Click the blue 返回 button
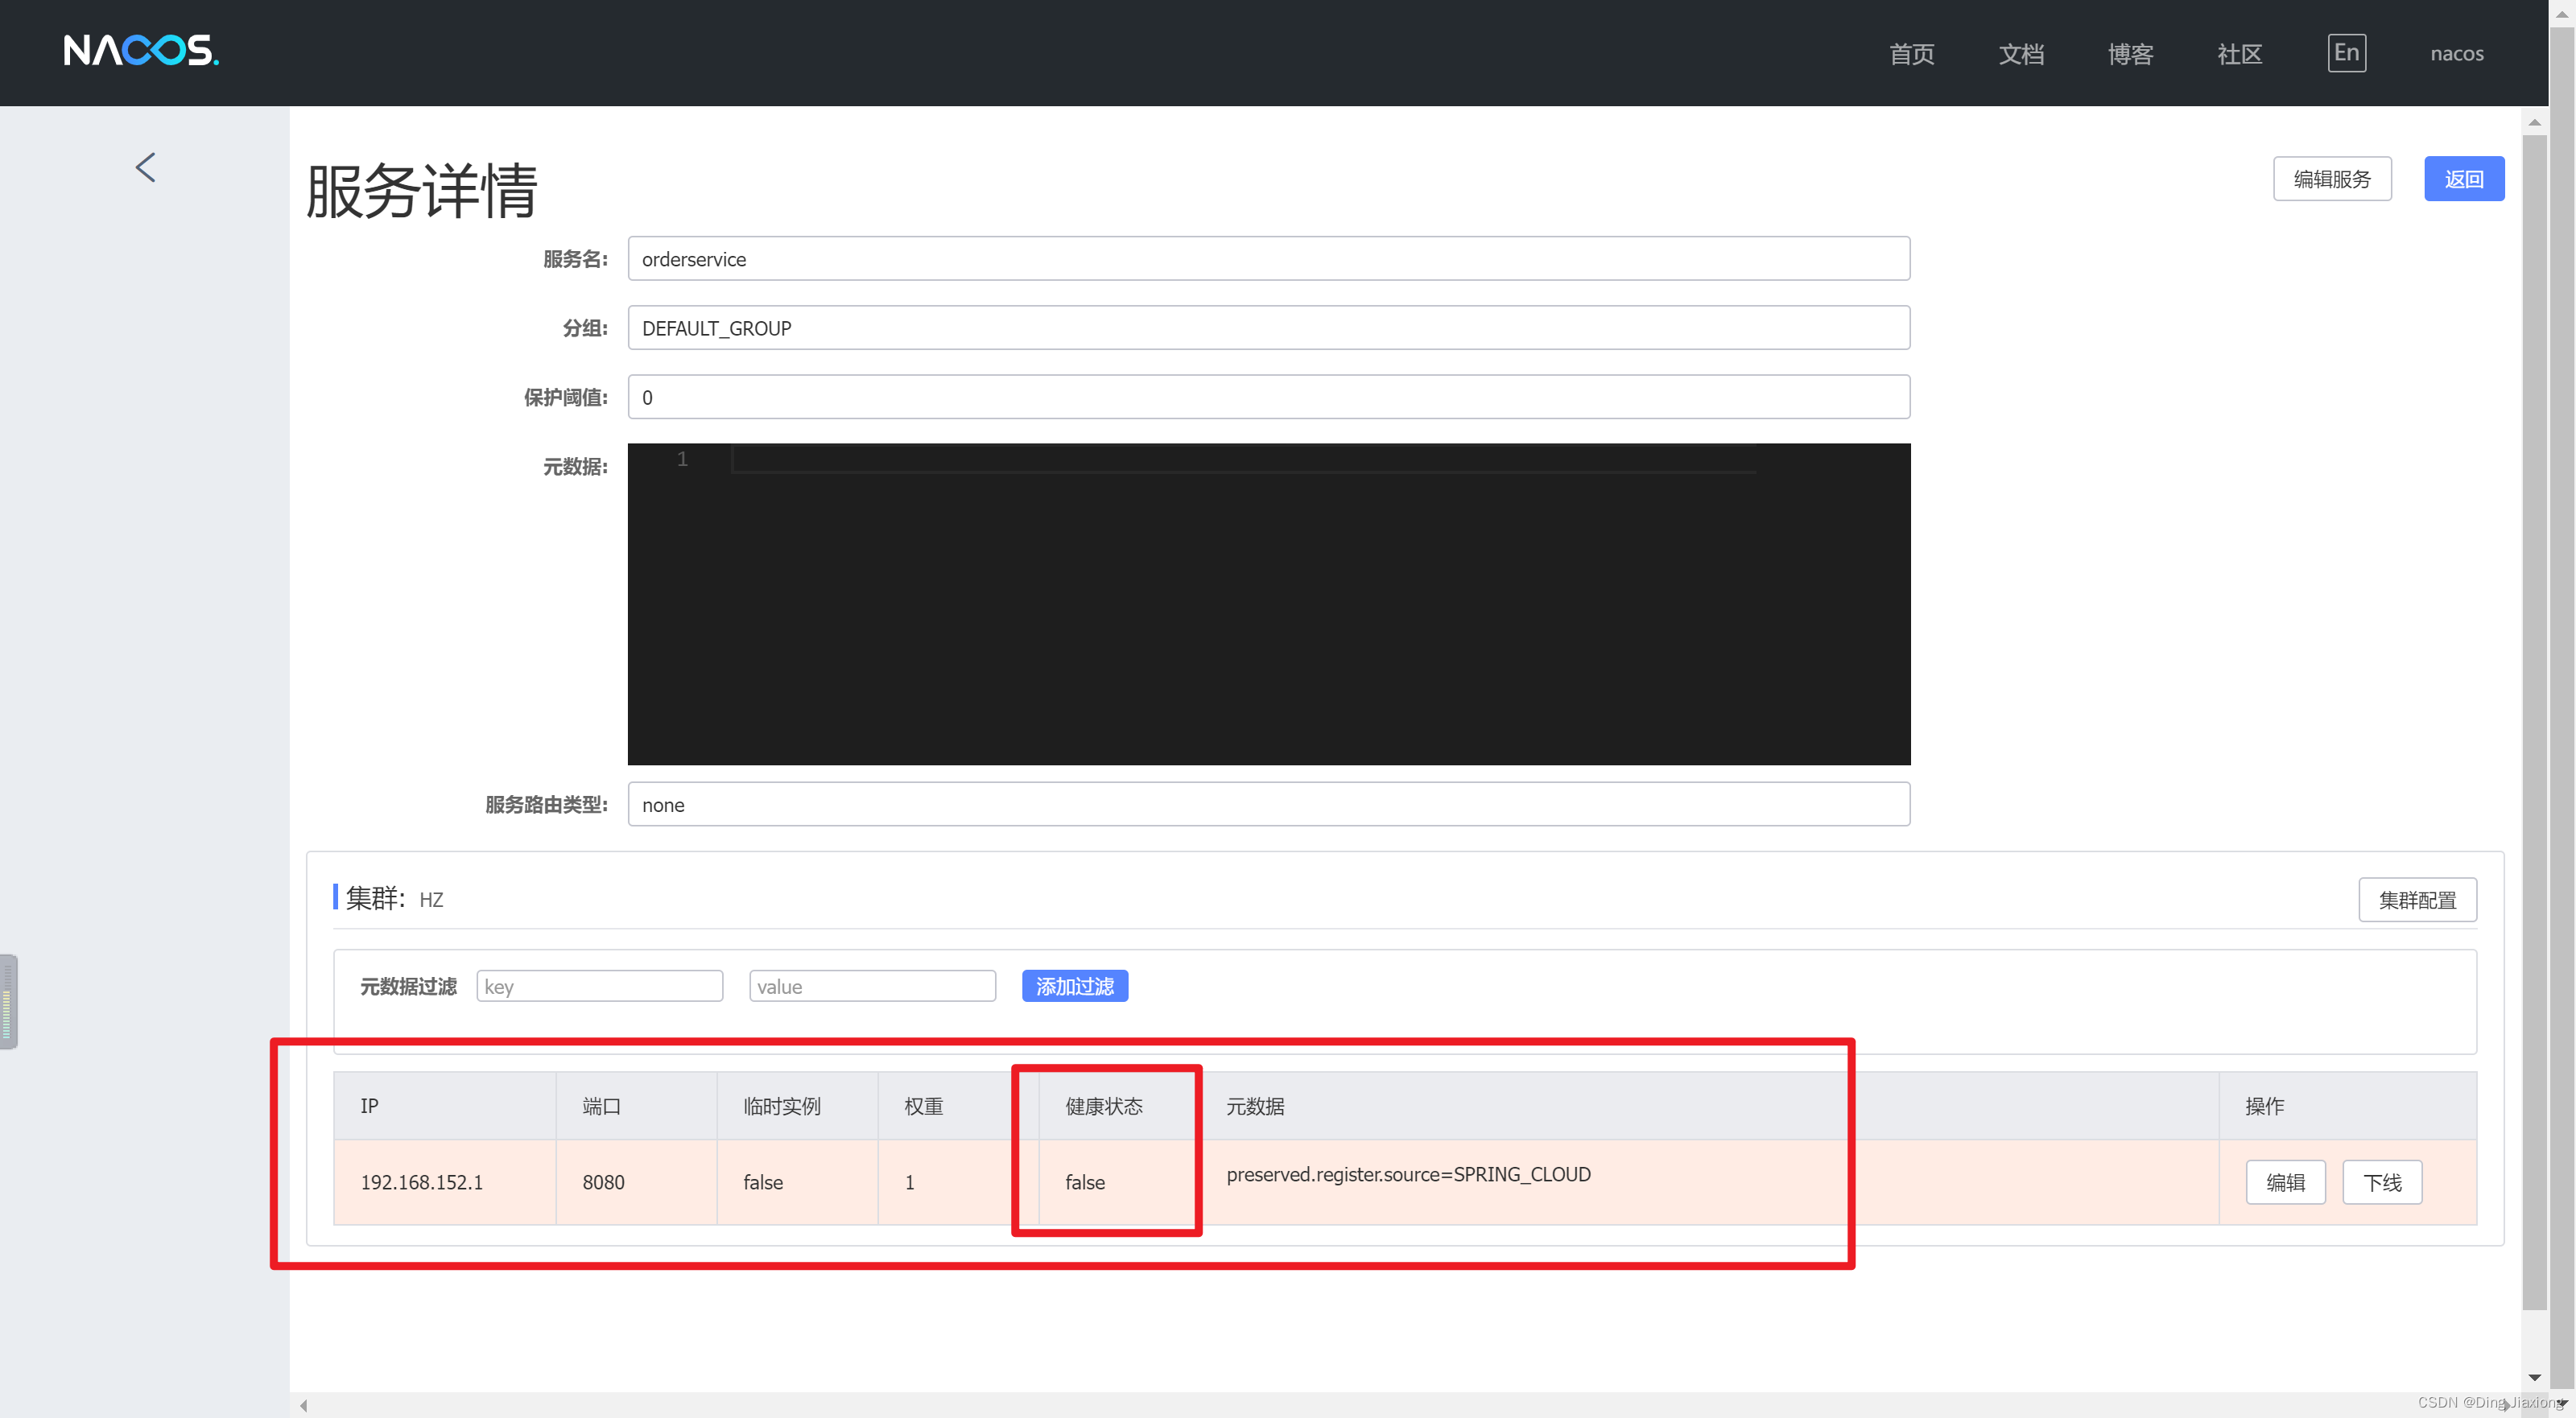Image resolution: width=2576 pixels, height=1418 pixels. pos(2463,179)
